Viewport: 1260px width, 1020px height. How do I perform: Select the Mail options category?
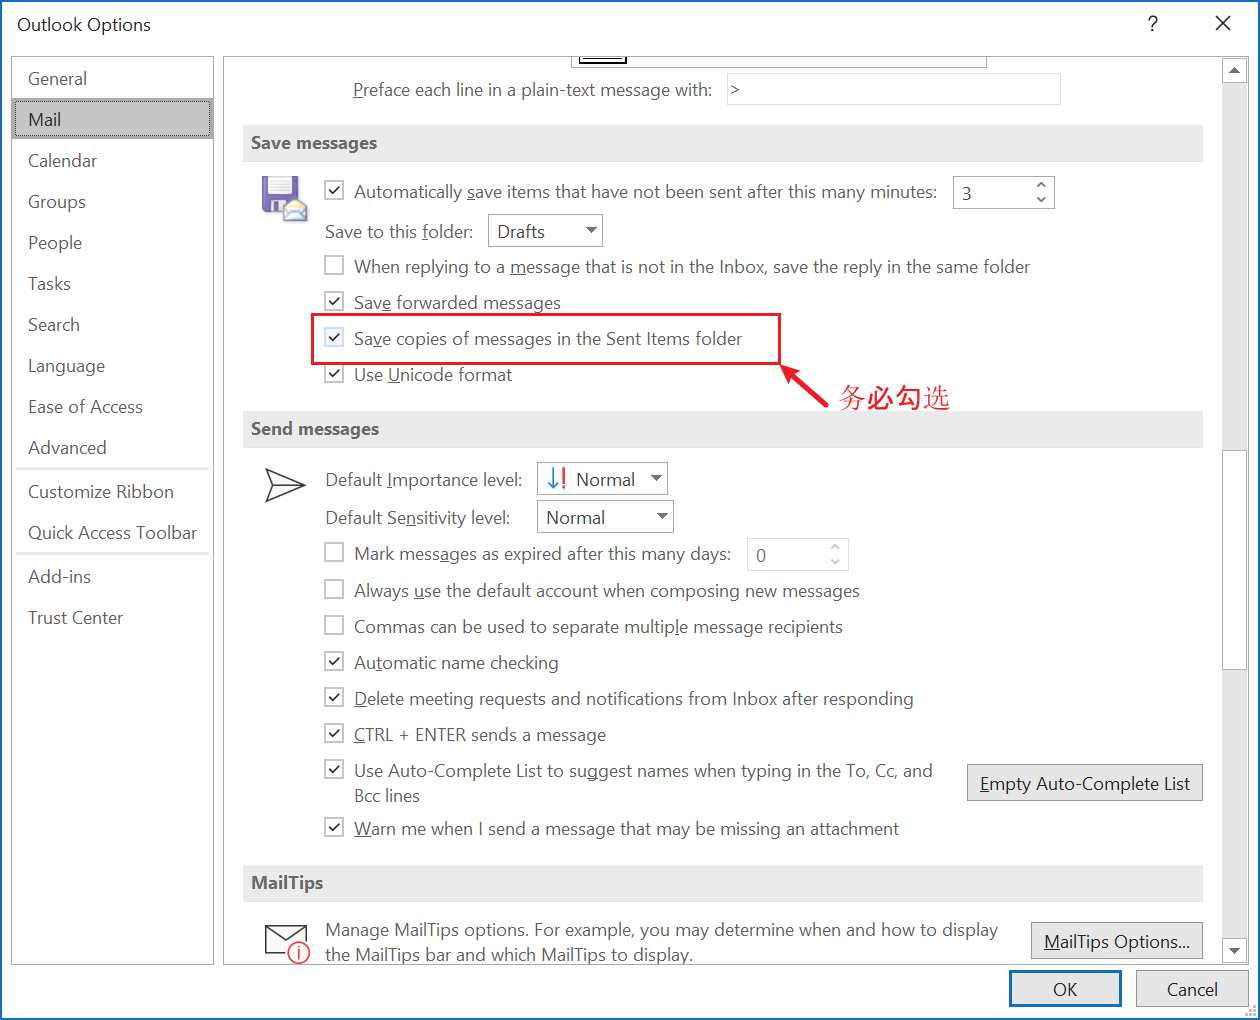coord(112,119)
